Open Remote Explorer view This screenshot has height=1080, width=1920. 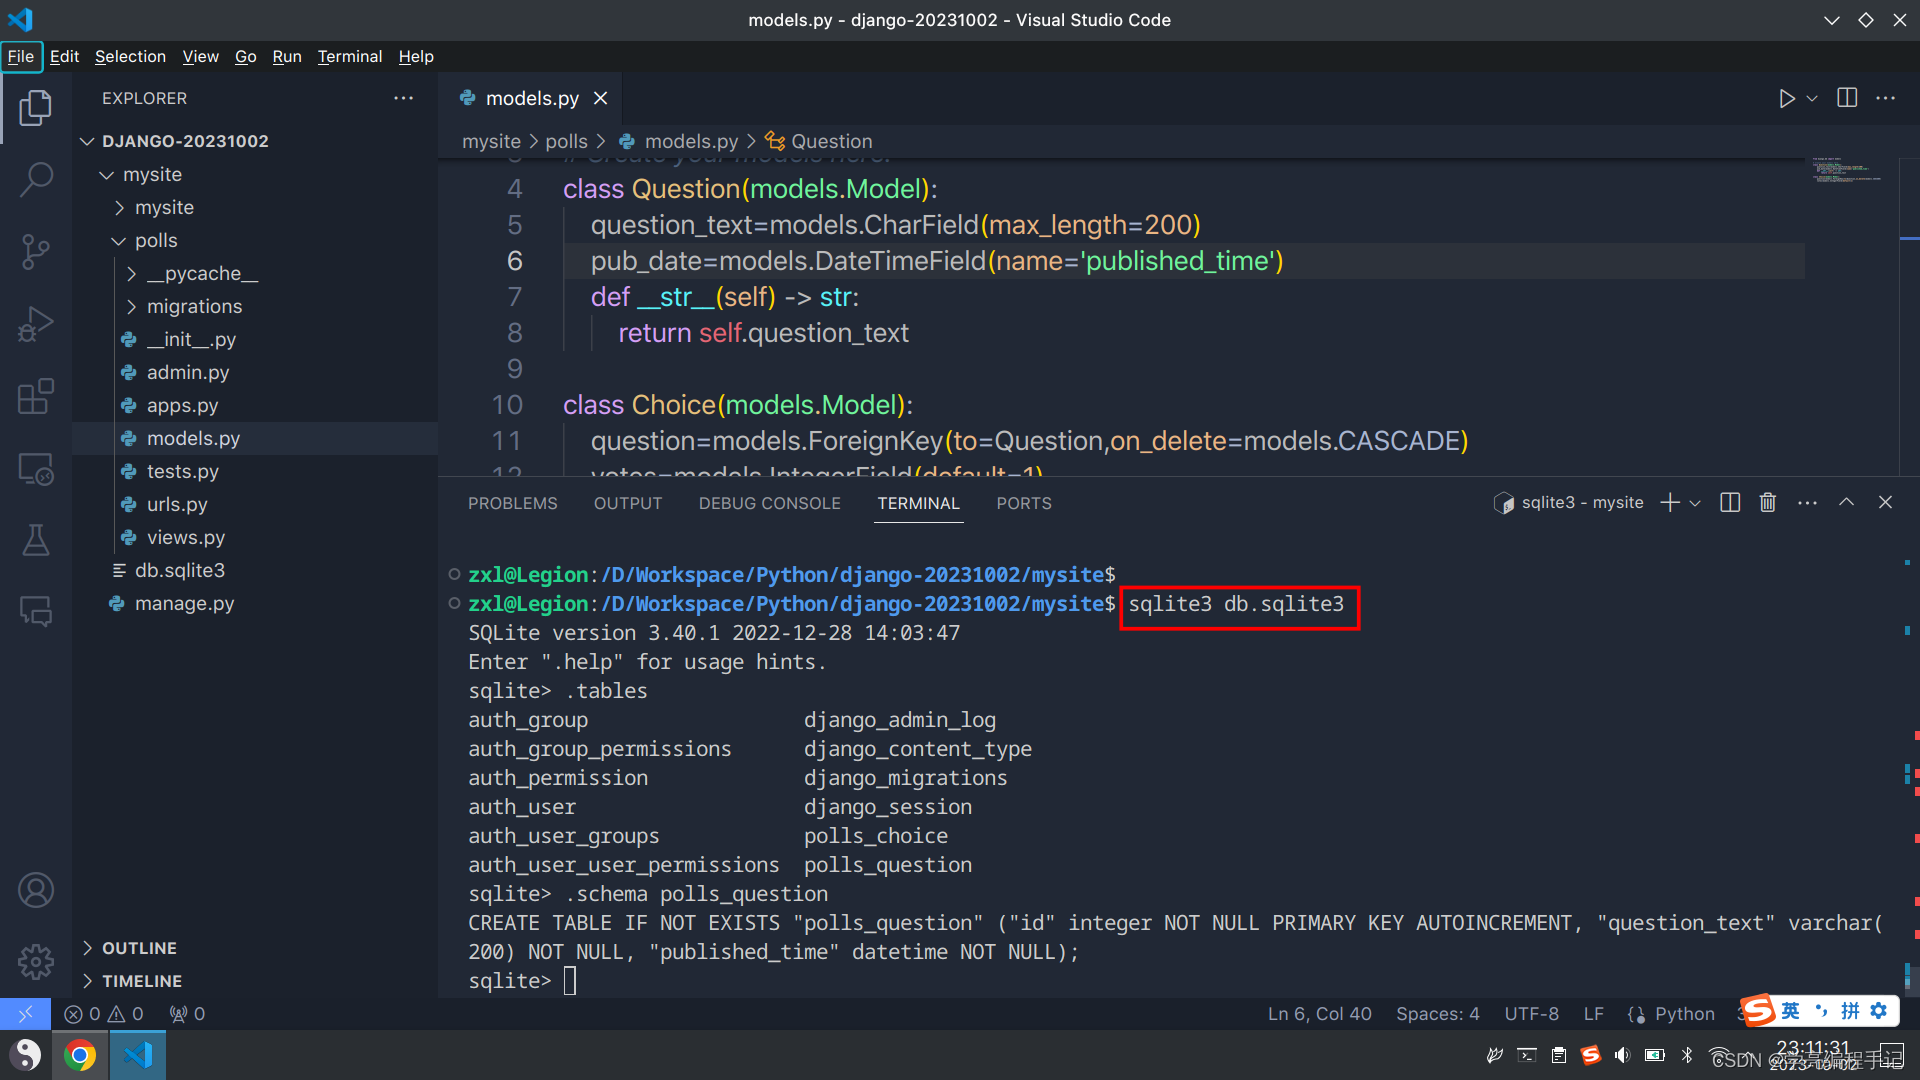36,468
